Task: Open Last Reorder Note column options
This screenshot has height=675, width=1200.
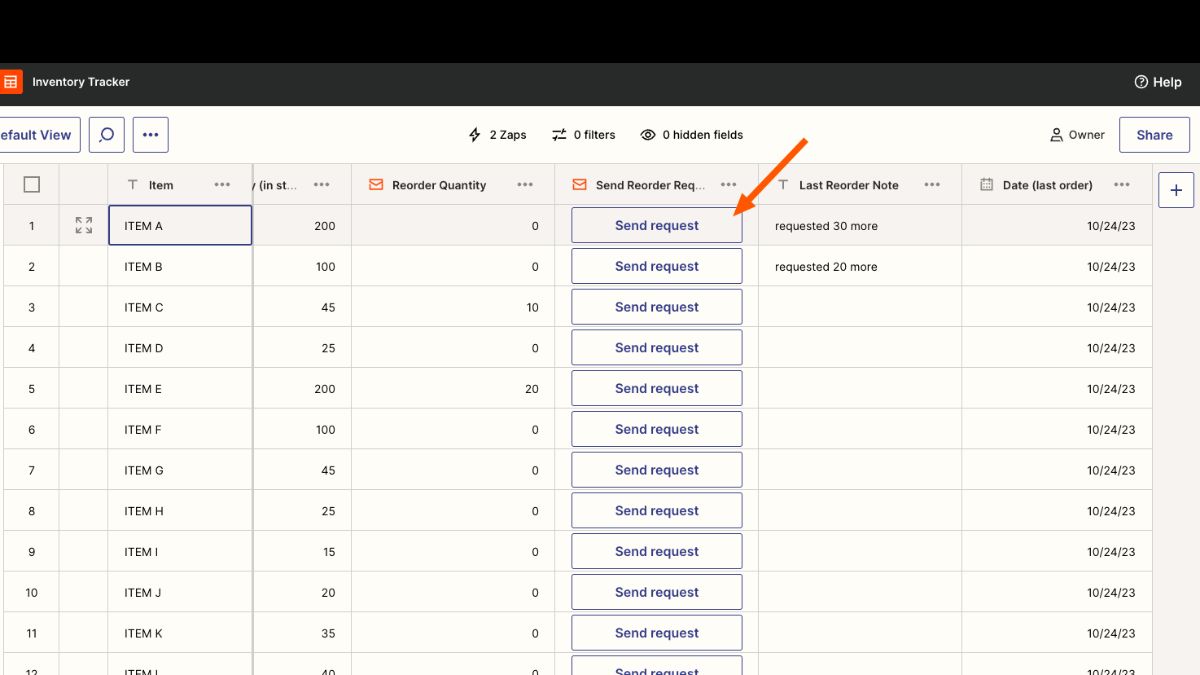Action: [932, 185]
